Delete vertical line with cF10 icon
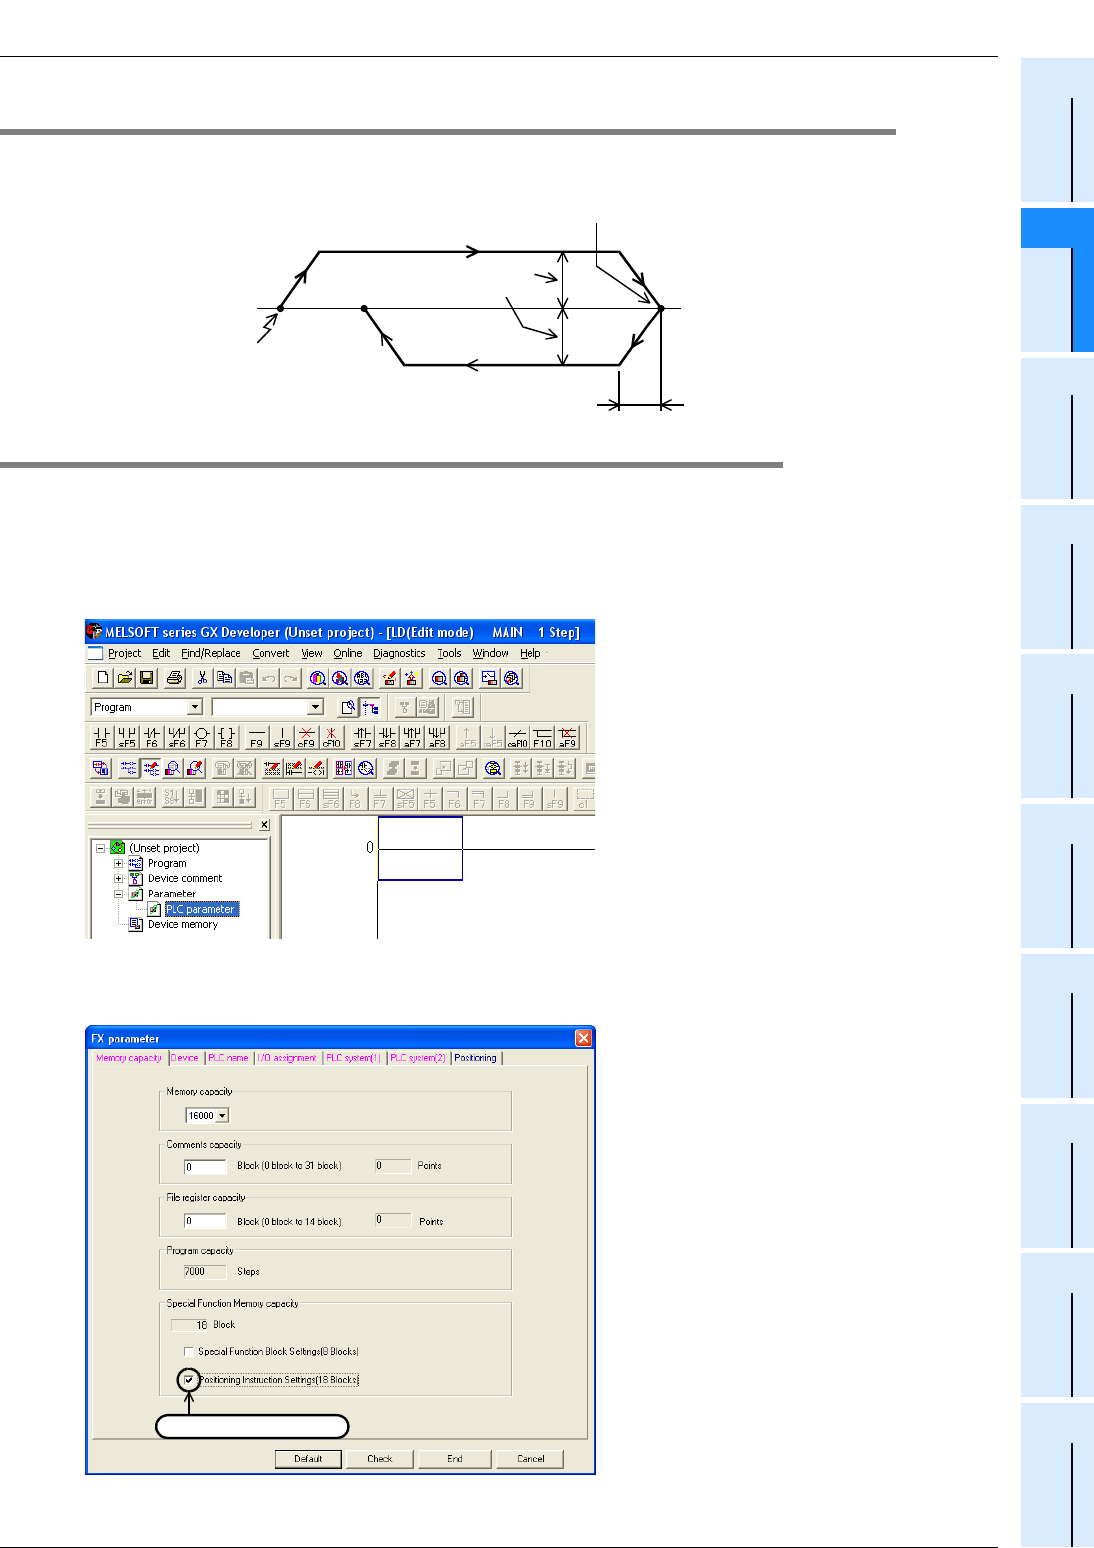 (332, 737)
